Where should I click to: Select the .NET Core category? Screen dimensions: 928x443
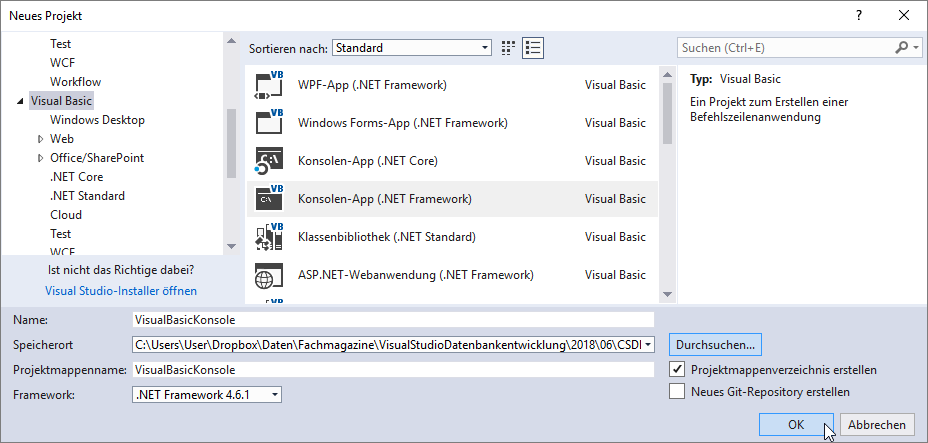(76, 176)
